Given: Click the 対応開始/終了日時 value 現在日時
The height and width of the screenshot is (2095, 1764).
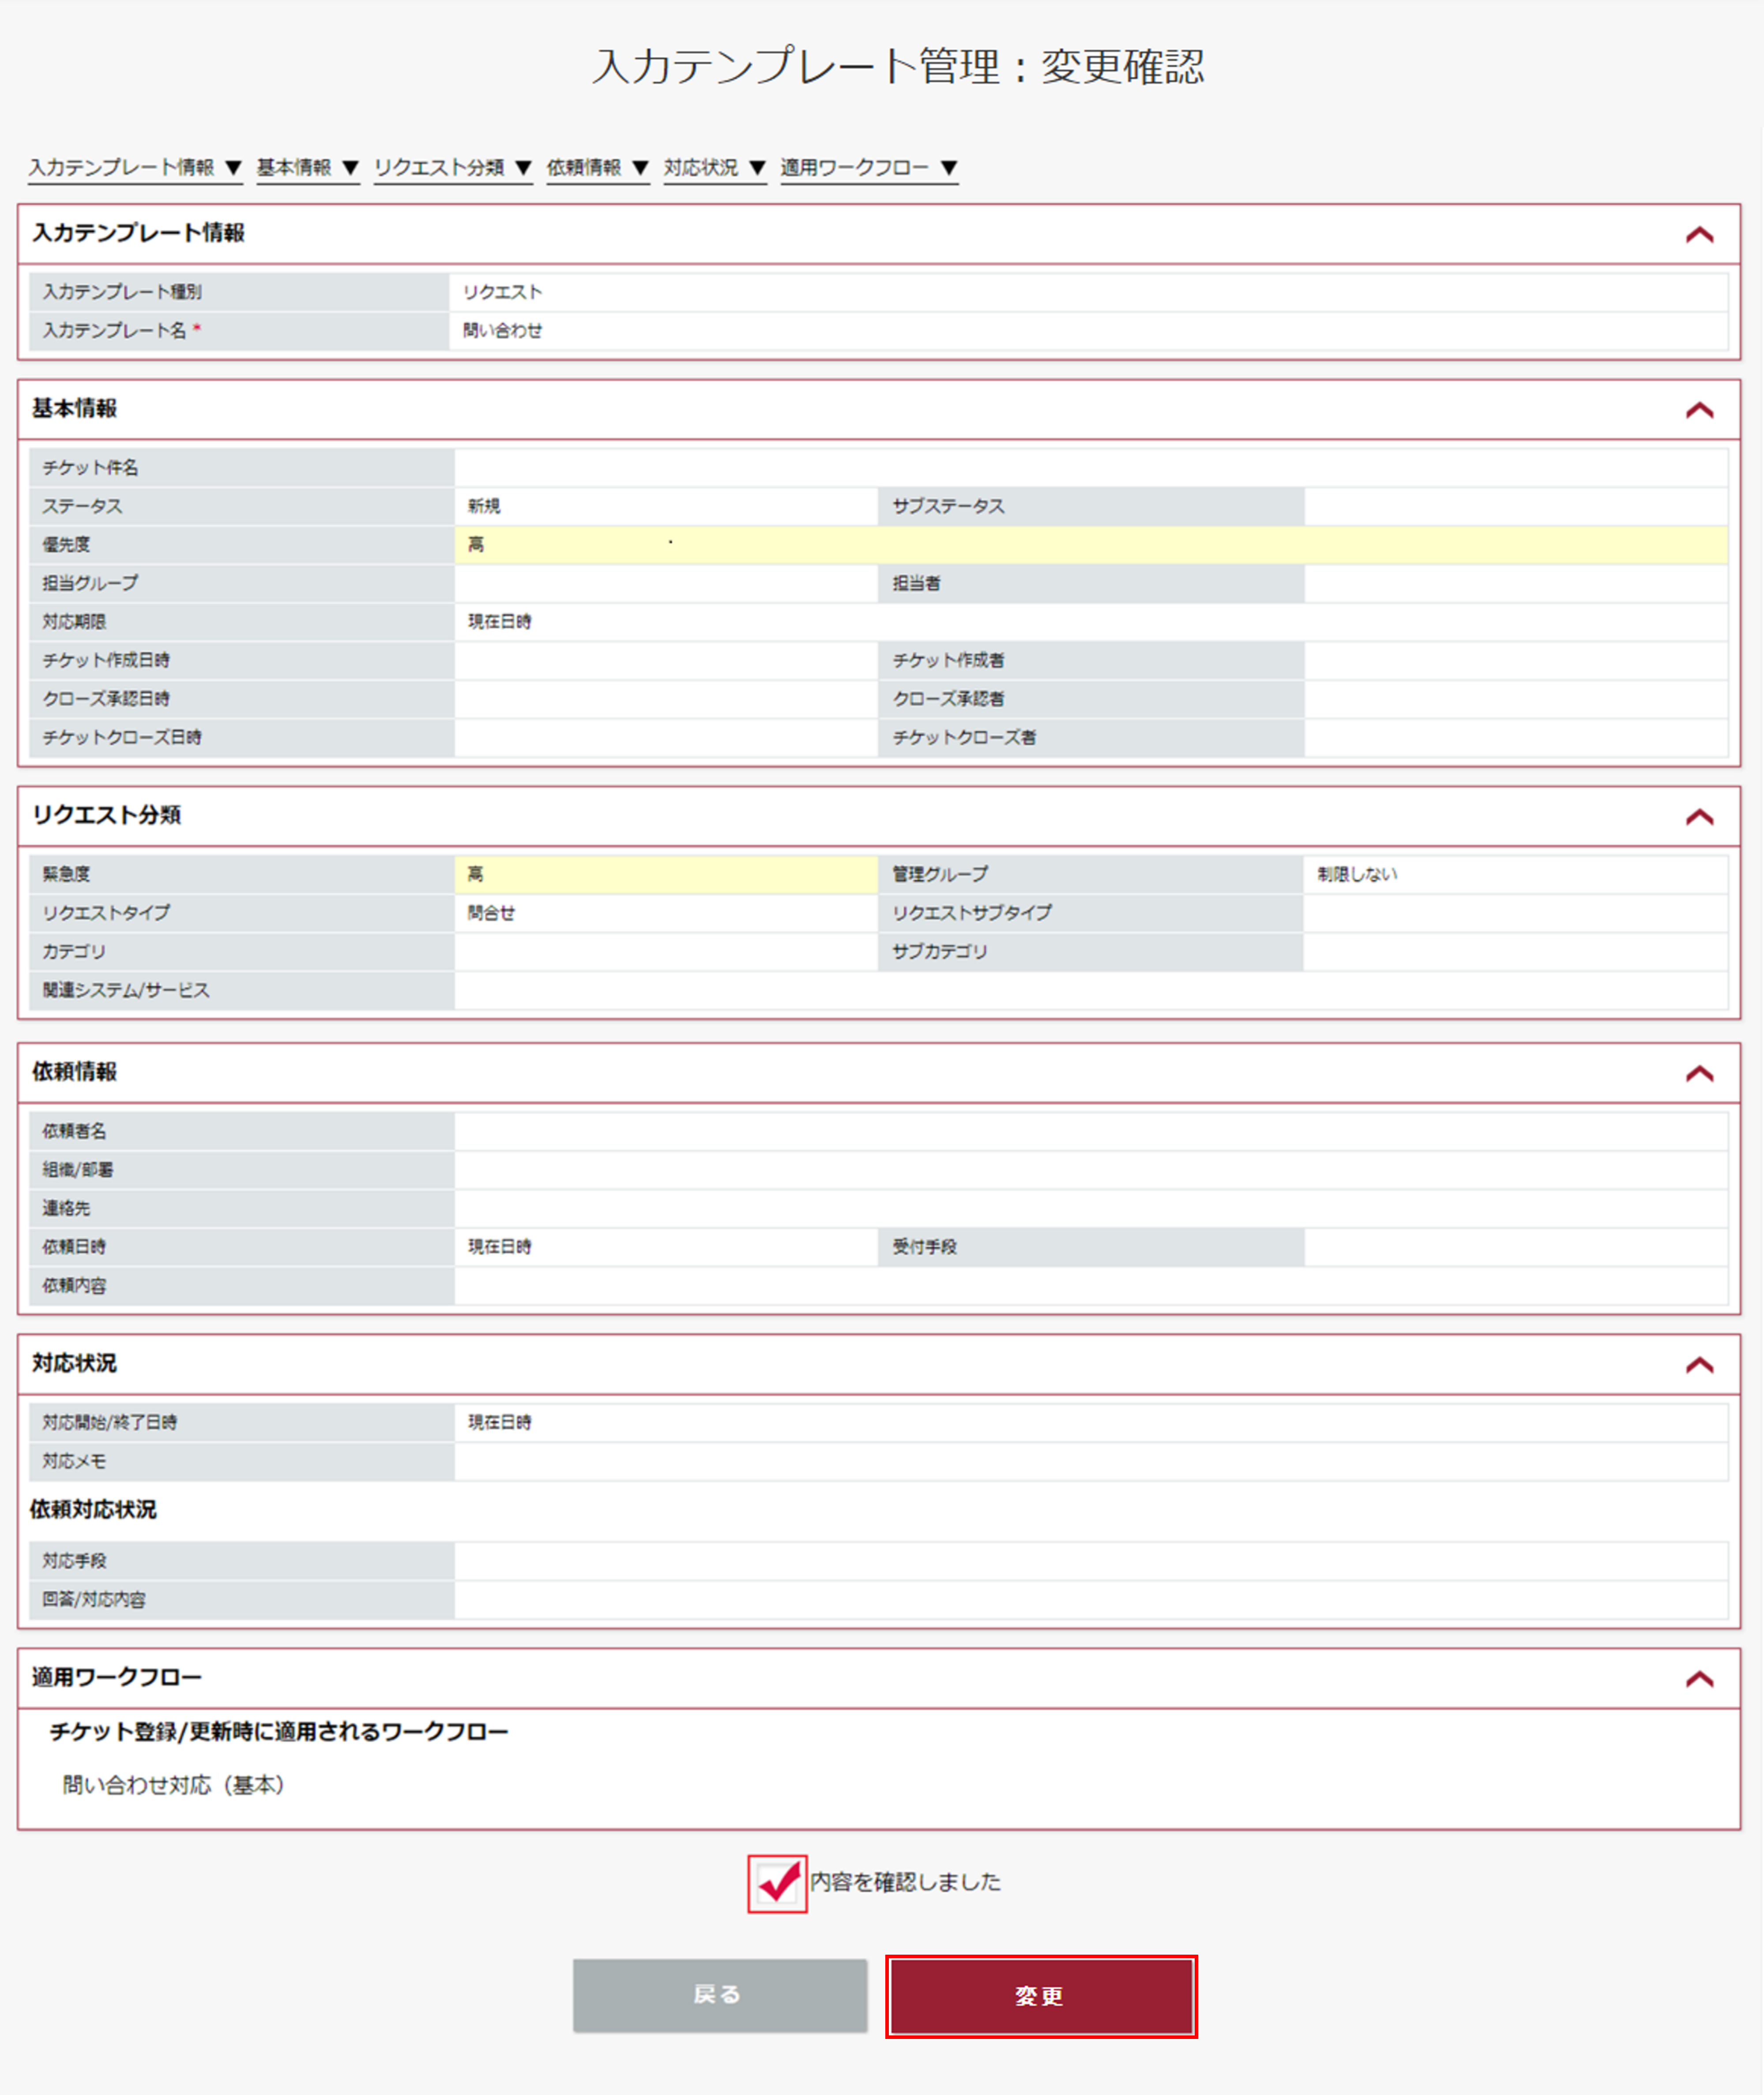Looking at the screenshot, I should [x=499, y=1422].
